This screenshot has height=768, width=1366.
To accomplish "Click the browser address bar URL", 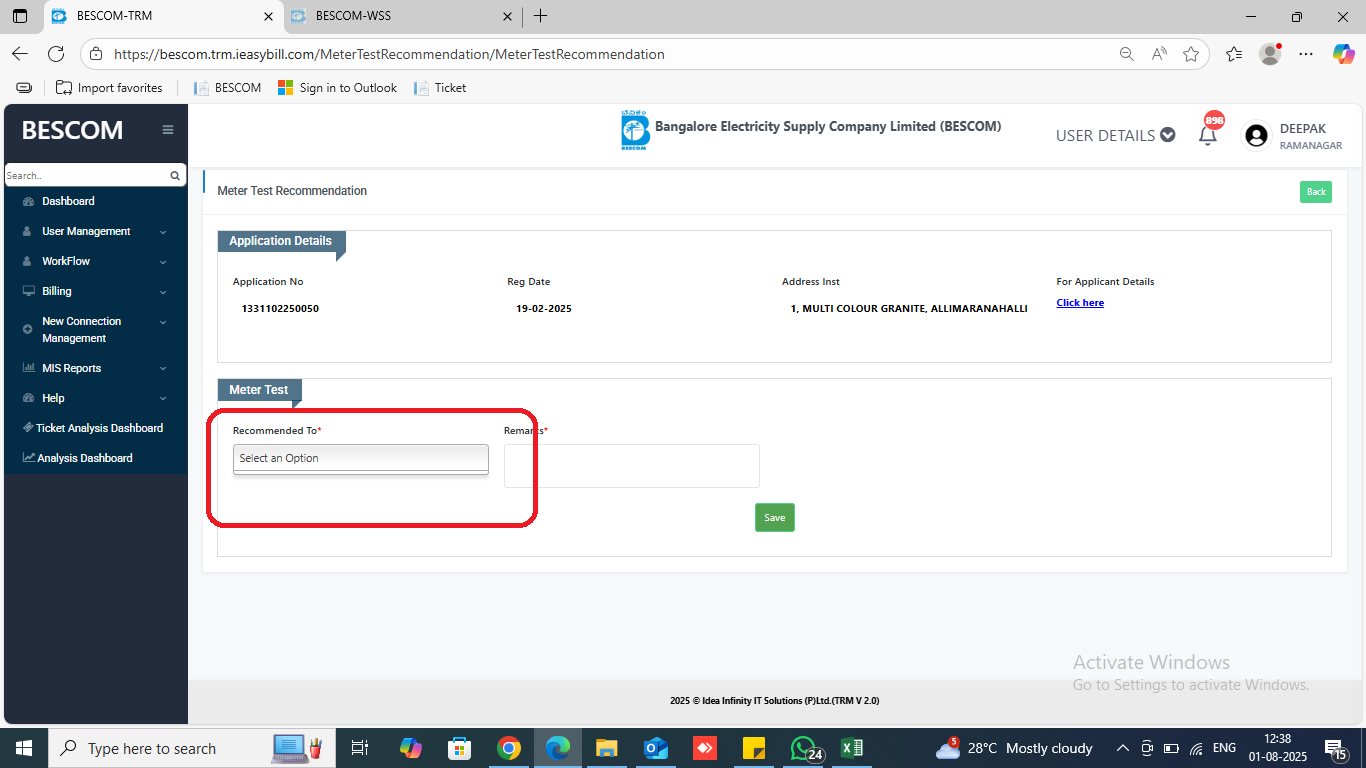I will click(389, 54).
